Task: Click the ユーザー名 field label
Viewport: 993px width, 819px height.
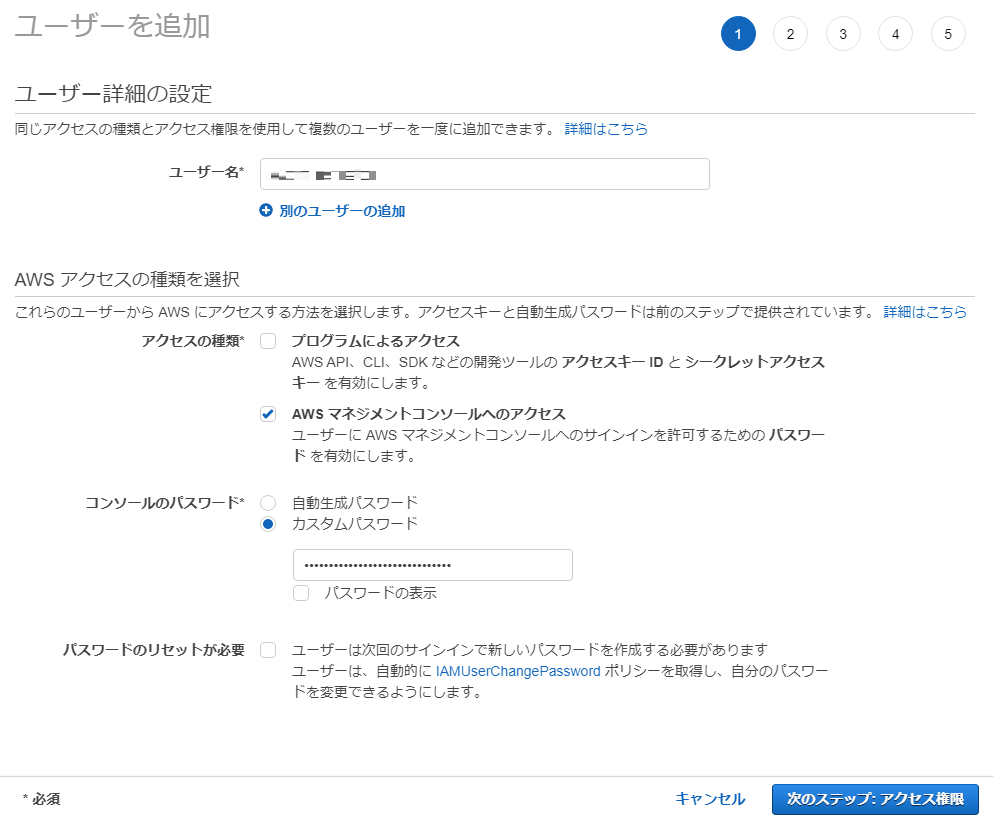Action: (x=206, y=172)
